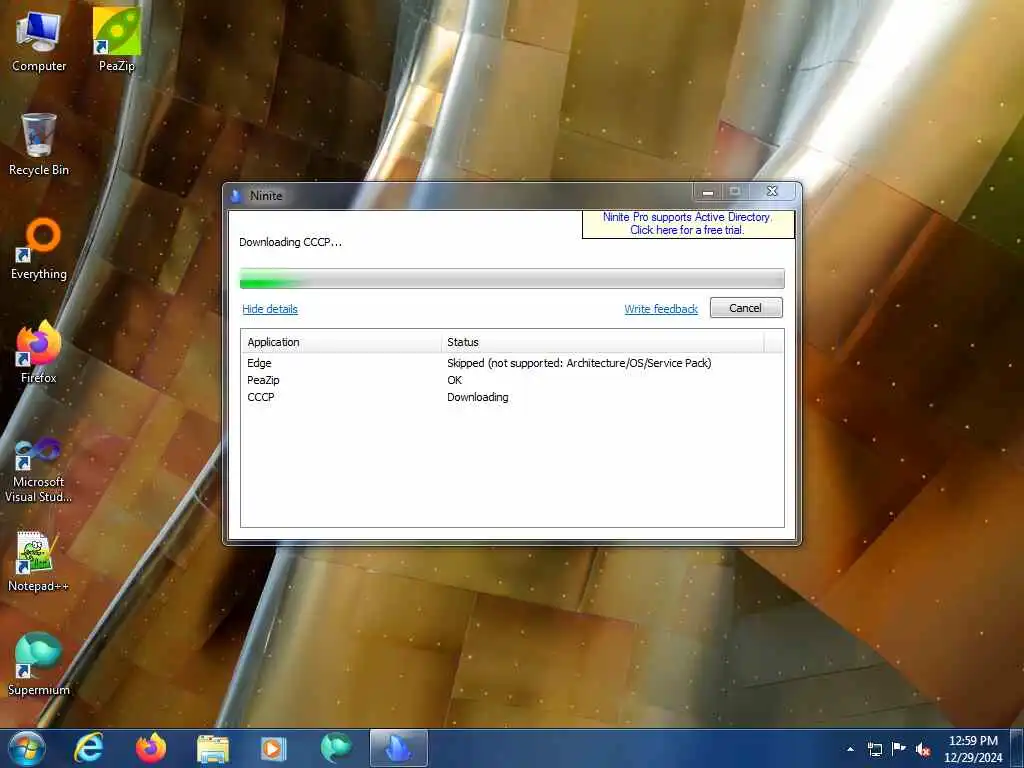
Task: Click the Ninite taskbar button
Action: (398, 748)
